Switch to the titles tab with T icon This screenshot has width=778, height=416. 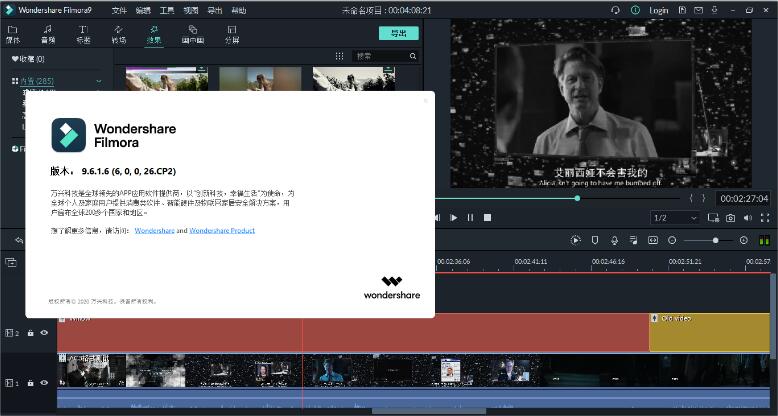point(83,34)
